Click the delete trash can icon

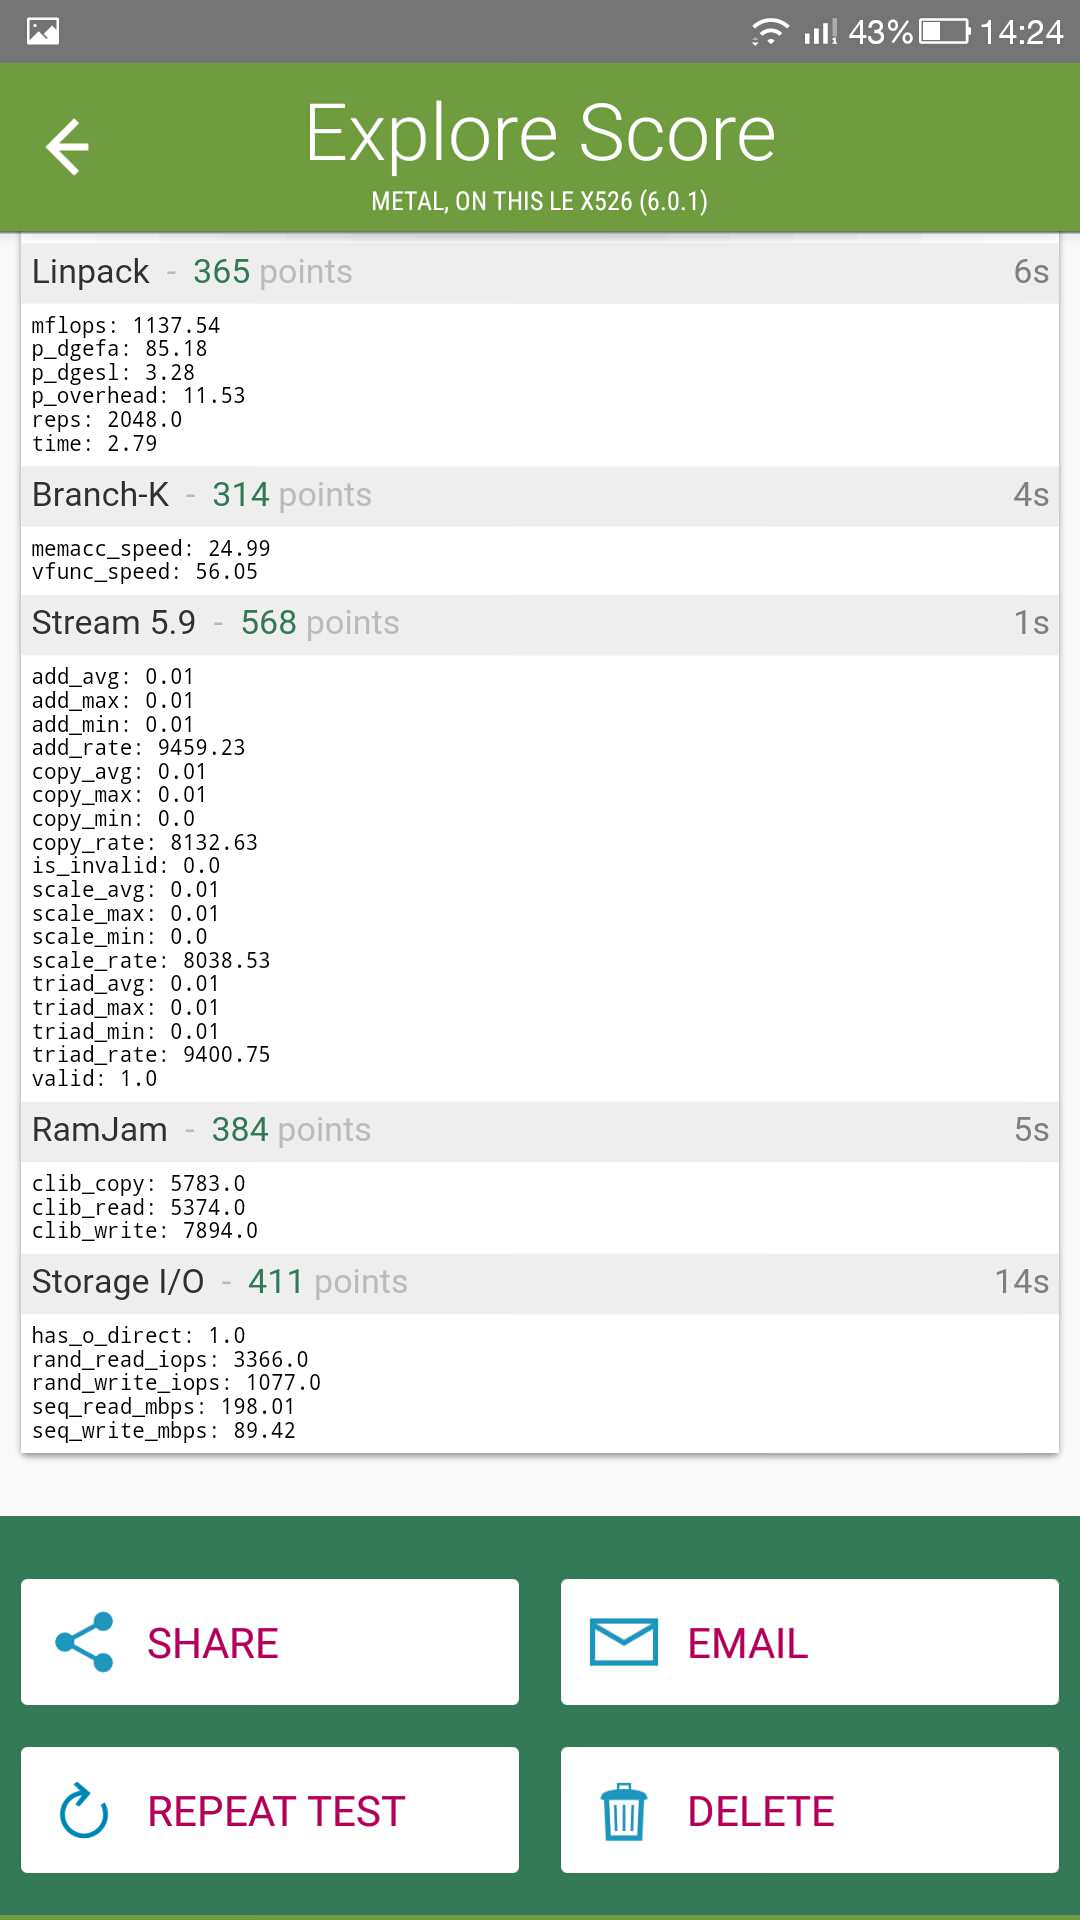tap(624, 1811)
